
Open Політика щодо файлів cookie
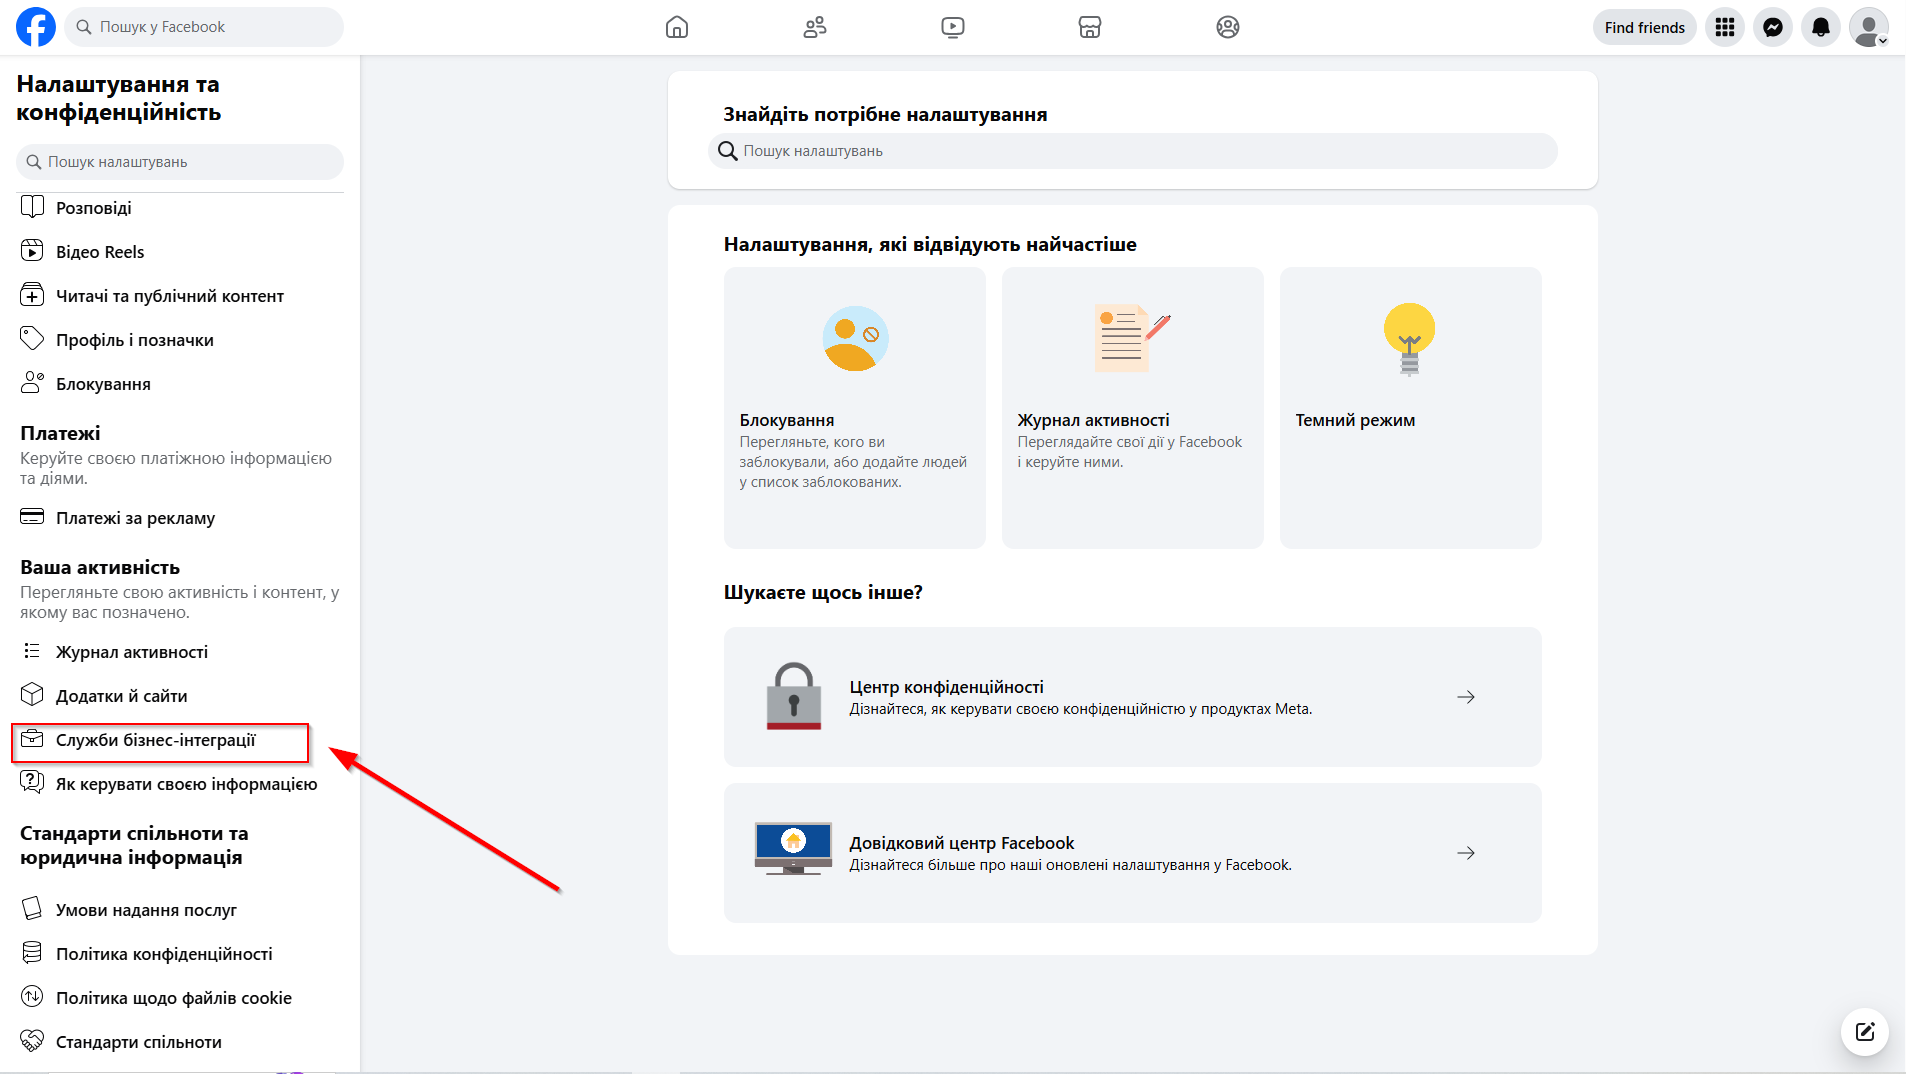(180, 998)
